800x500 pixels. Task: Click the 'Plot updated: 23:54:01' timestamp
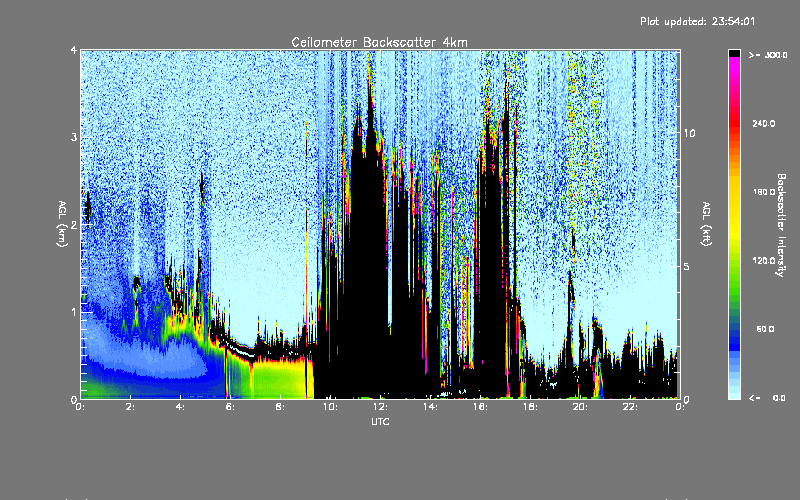[x=697, y=21]
